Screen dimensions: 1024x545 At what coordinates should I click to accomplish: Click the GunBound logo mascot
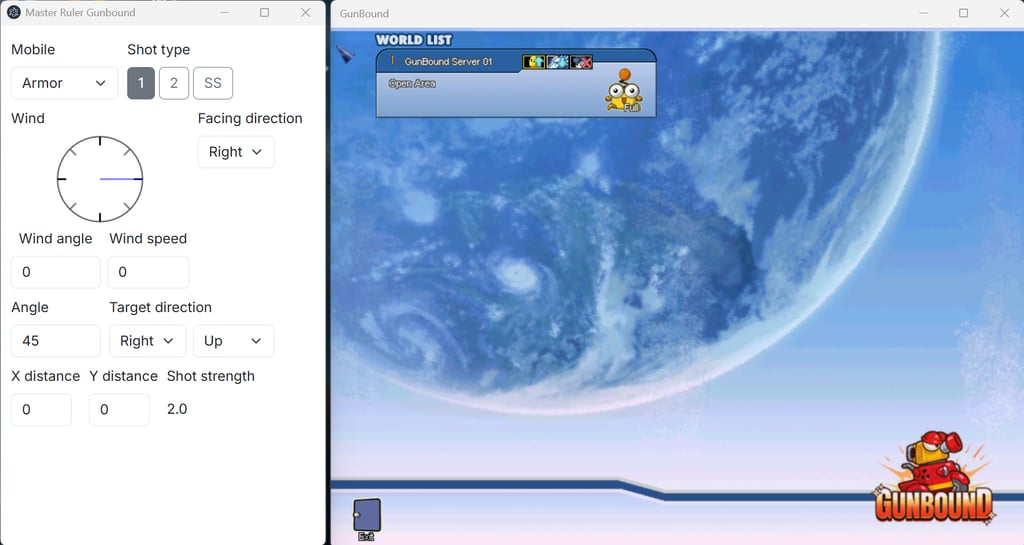(x=934, y=478)
